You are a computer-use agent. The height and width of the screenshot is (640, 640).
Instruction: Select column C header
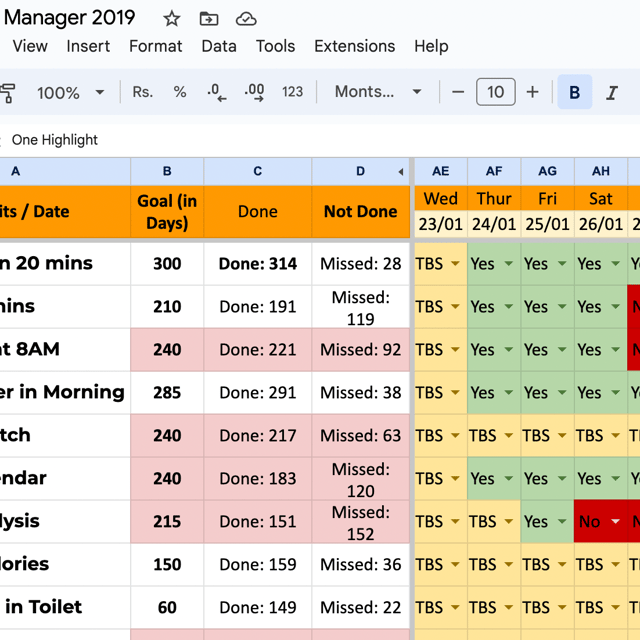tap(258, 171)
